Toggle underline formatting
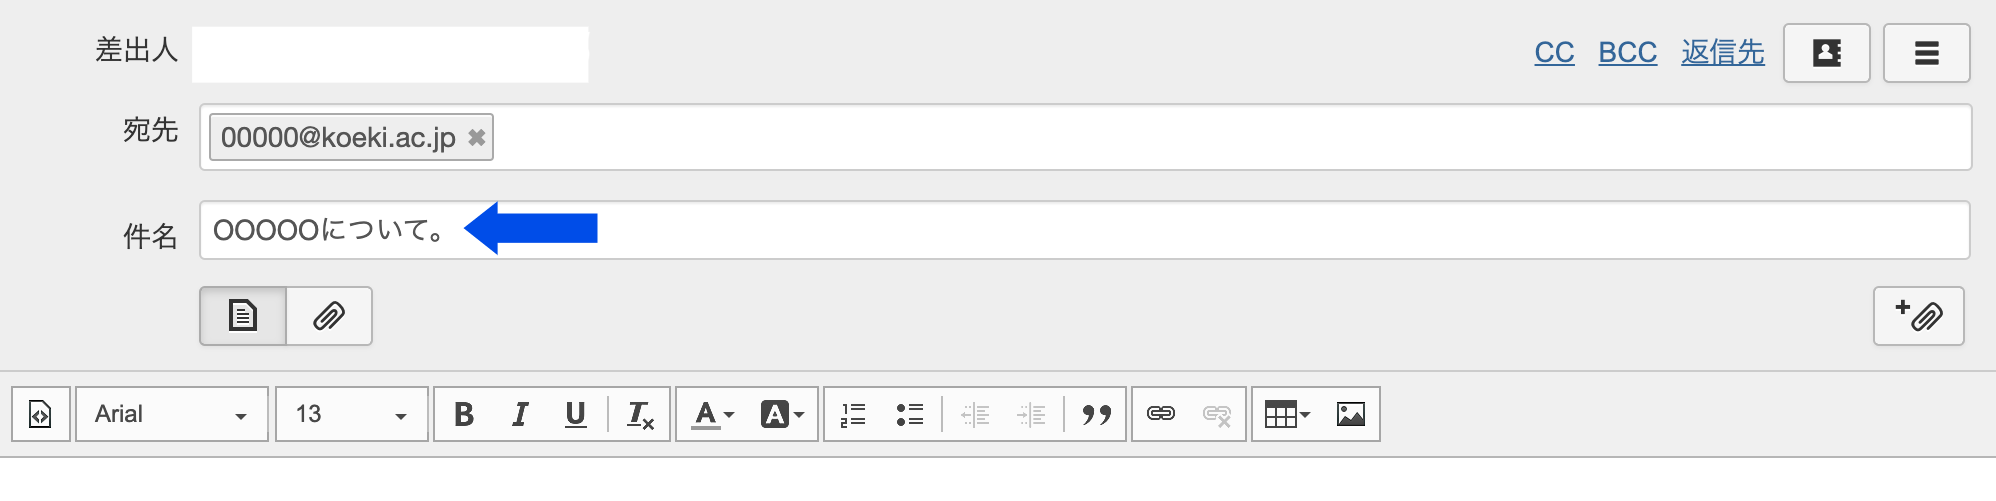Screen dimensions: 1996x501 pyautogui.click(x=575, y=414)
